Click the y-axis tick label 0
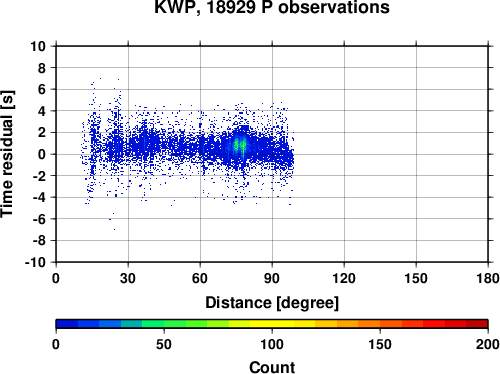 (42, 154)
